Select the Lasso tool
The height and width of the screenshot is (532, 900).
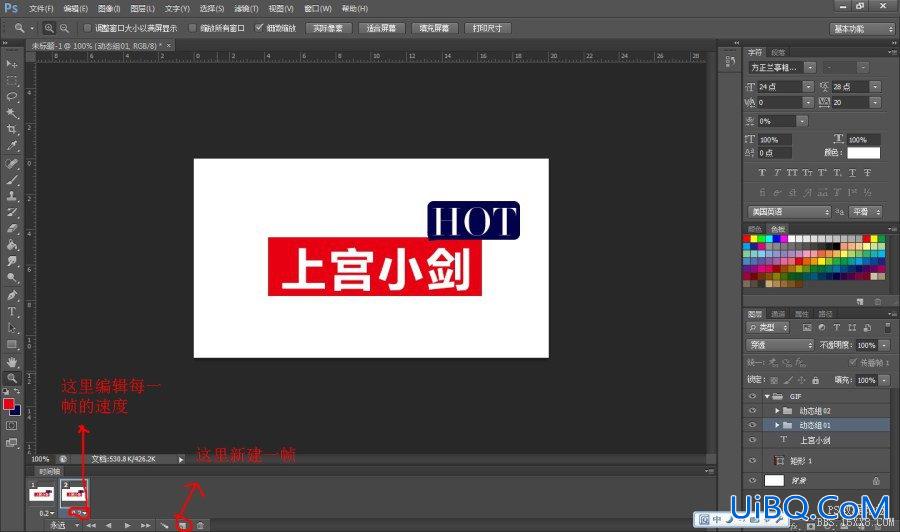11,96
